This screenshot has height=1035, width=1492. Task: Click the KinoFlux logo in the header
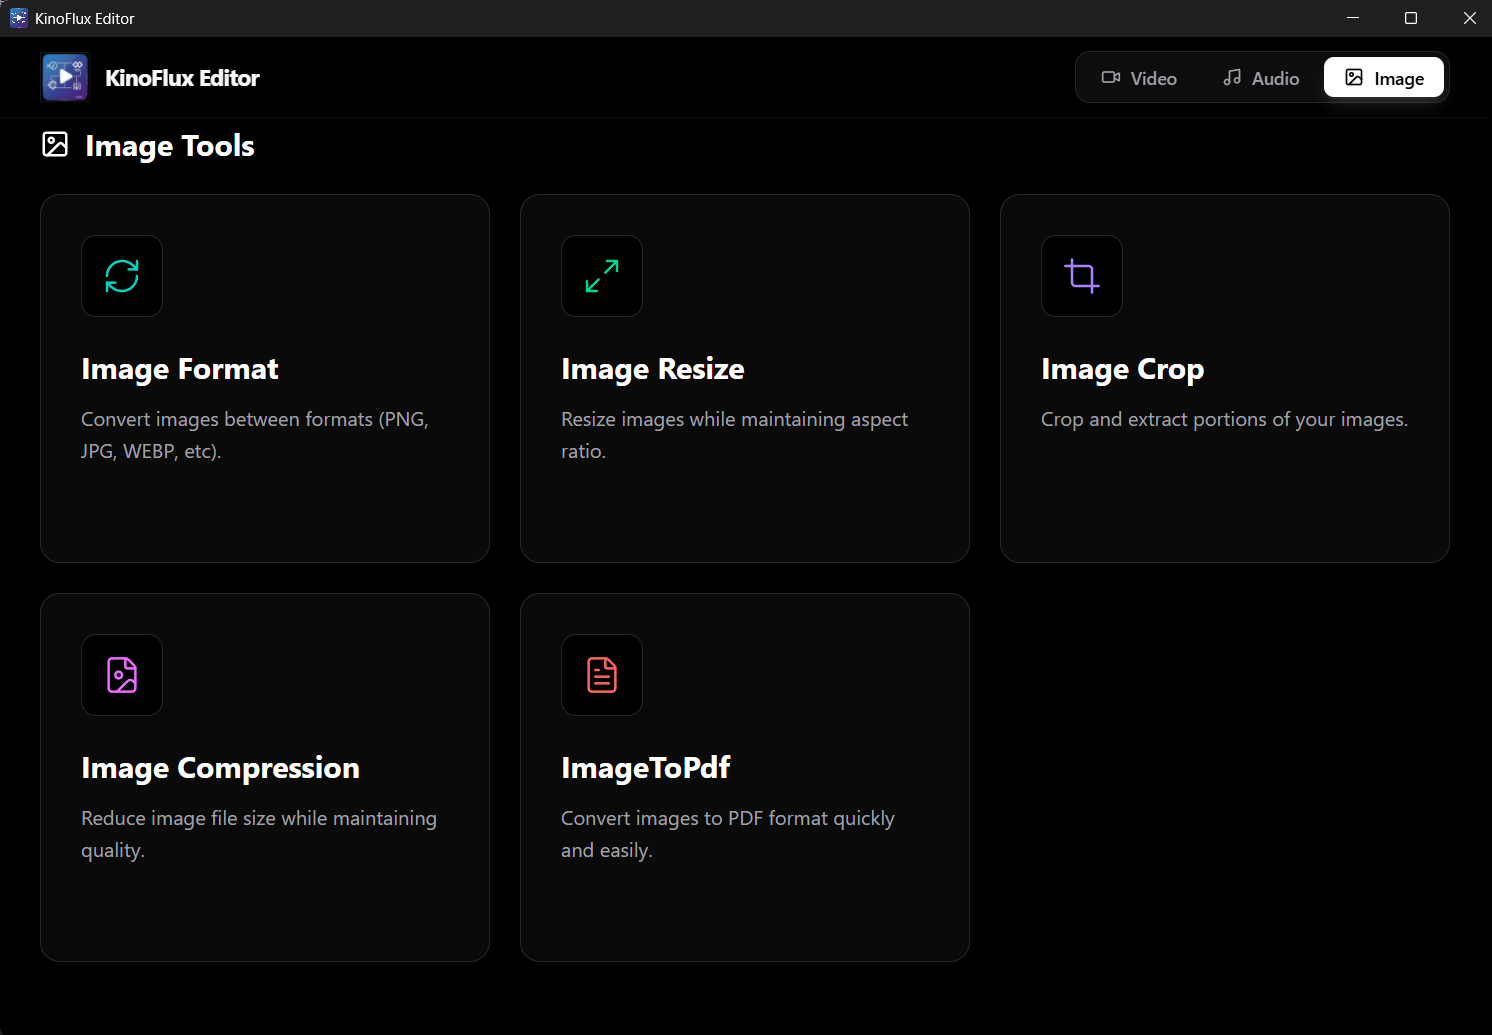[x=65, y=78]
